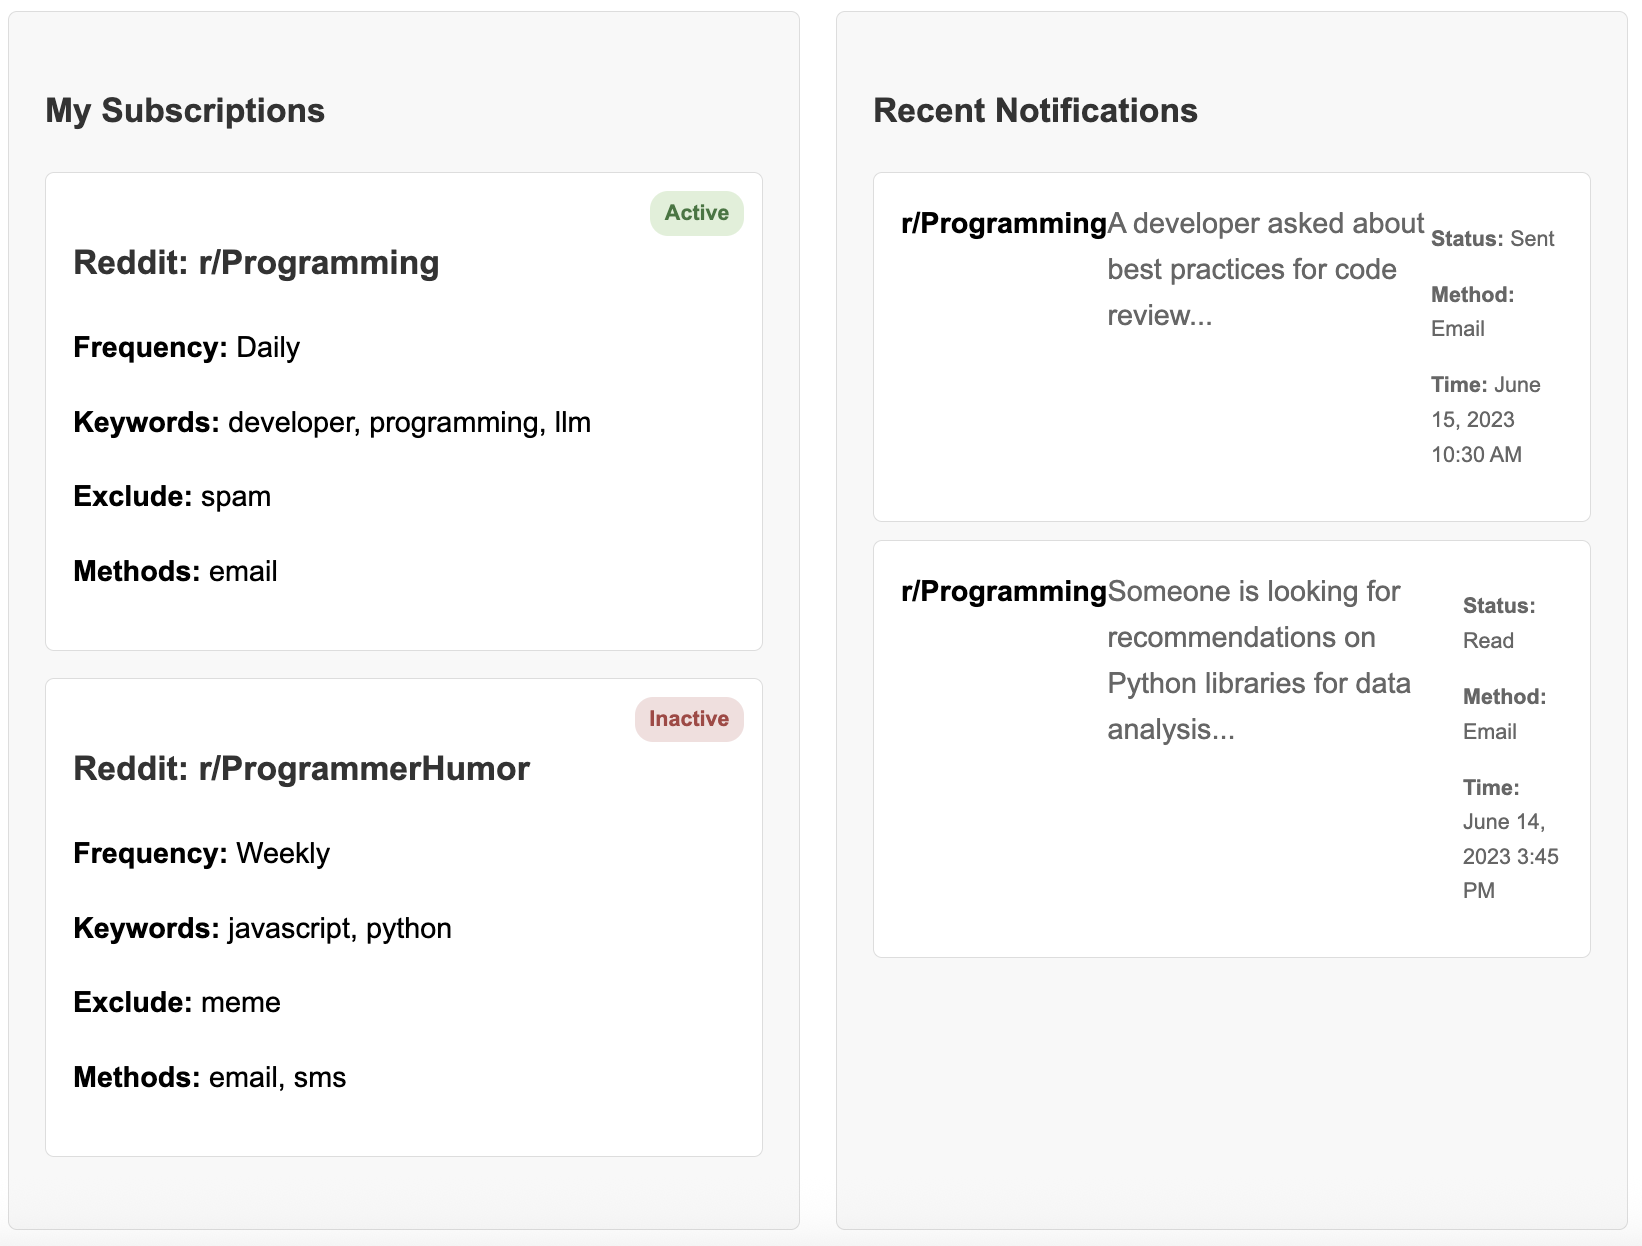1642x1246 pixels.
Task: Open the Python libraries notification message
Action: pos(1258,660)
